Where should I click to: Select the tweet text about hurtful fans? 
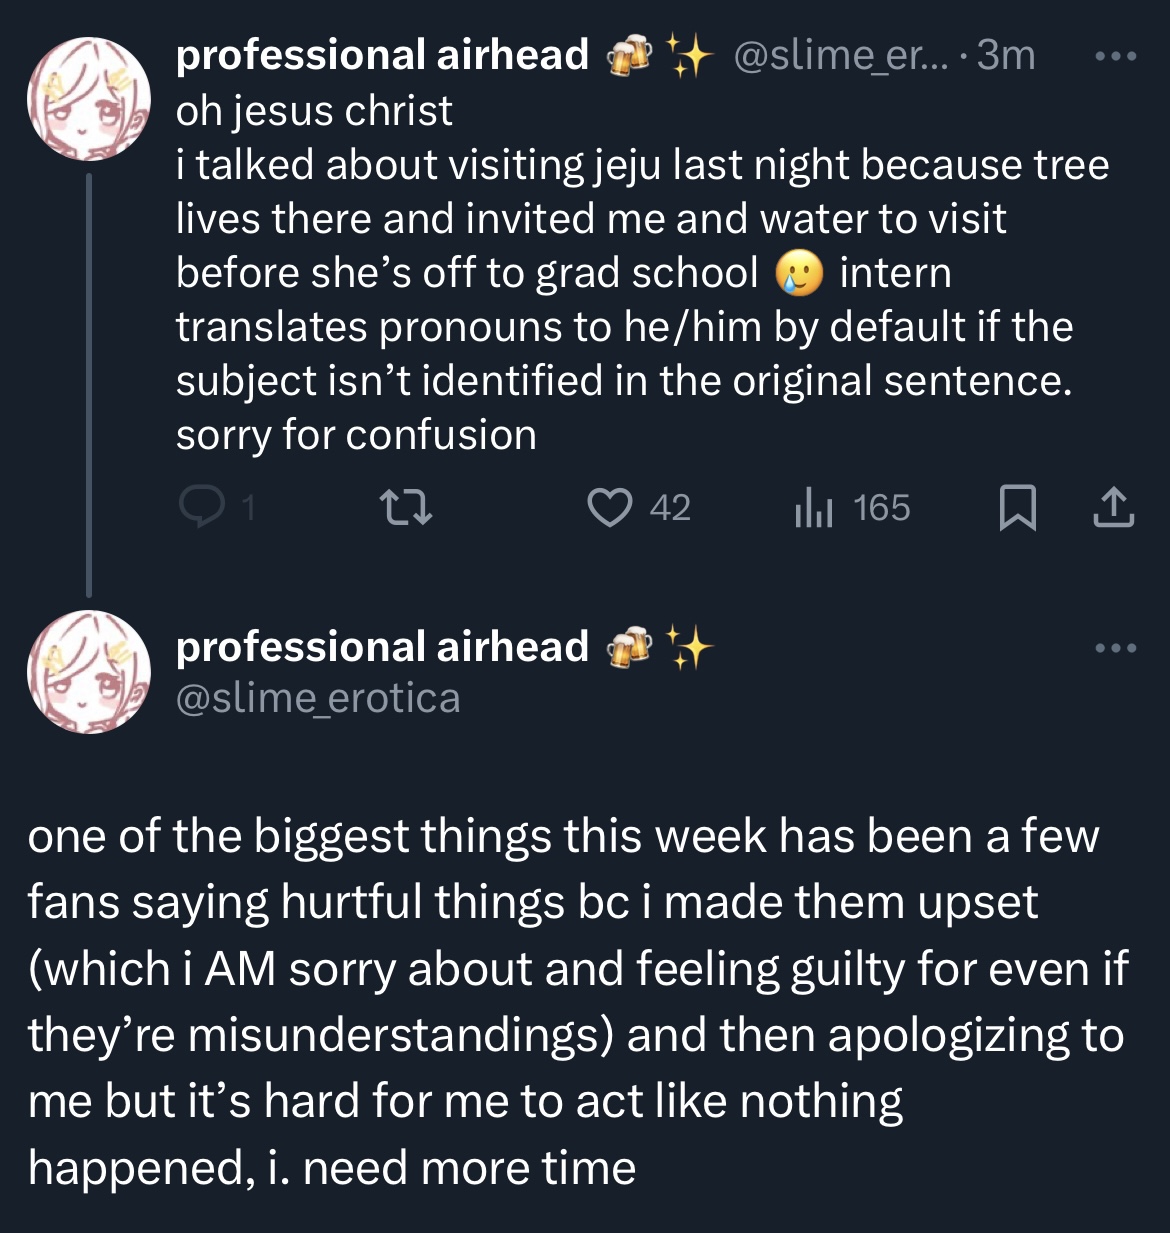pyautogui.click(x=577, y=1001)
